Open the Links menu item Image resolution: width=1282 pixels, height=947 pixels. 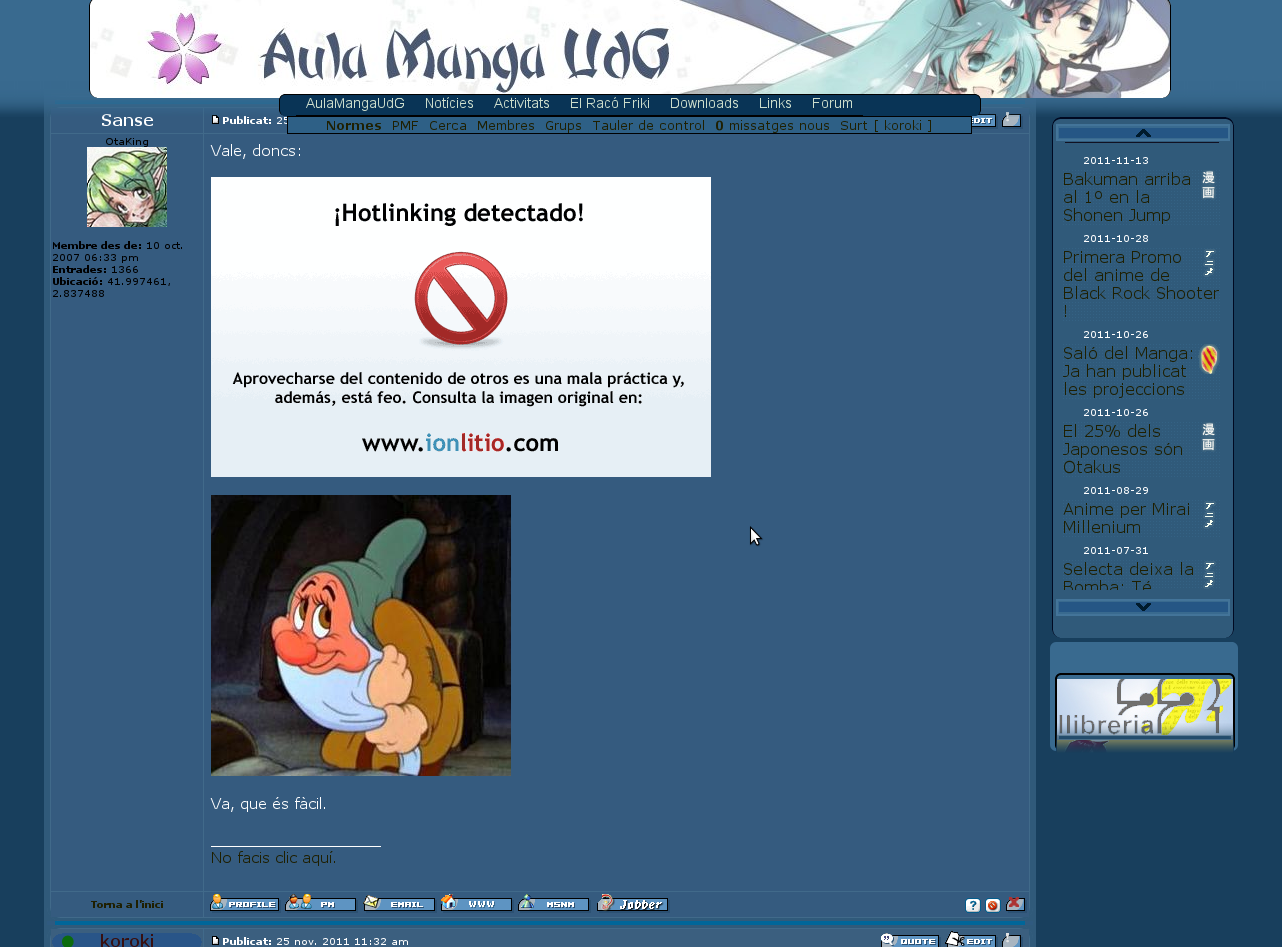pos(775,103)
